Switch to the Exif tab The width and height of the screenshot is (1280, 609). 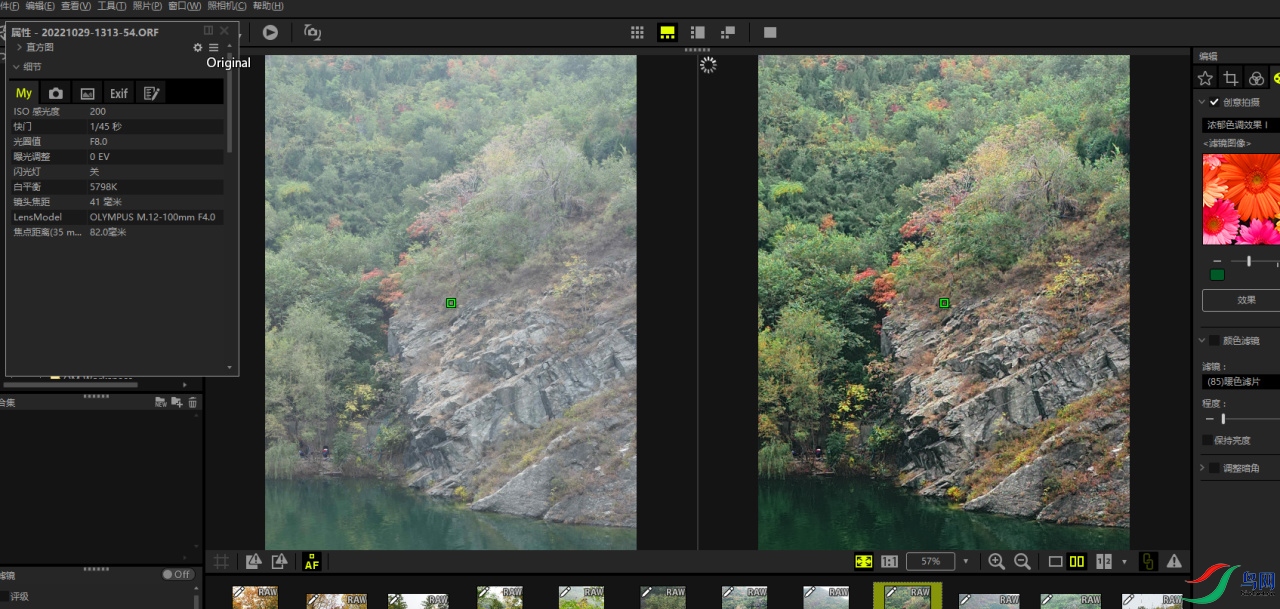(x=119, y=93)
